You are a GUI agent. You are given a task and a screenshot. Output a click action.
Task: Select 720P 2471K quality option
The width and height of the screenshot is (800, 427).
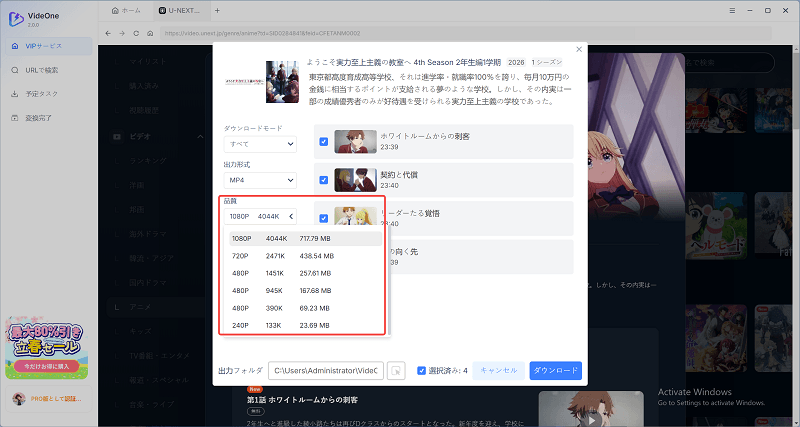[300, 258]
